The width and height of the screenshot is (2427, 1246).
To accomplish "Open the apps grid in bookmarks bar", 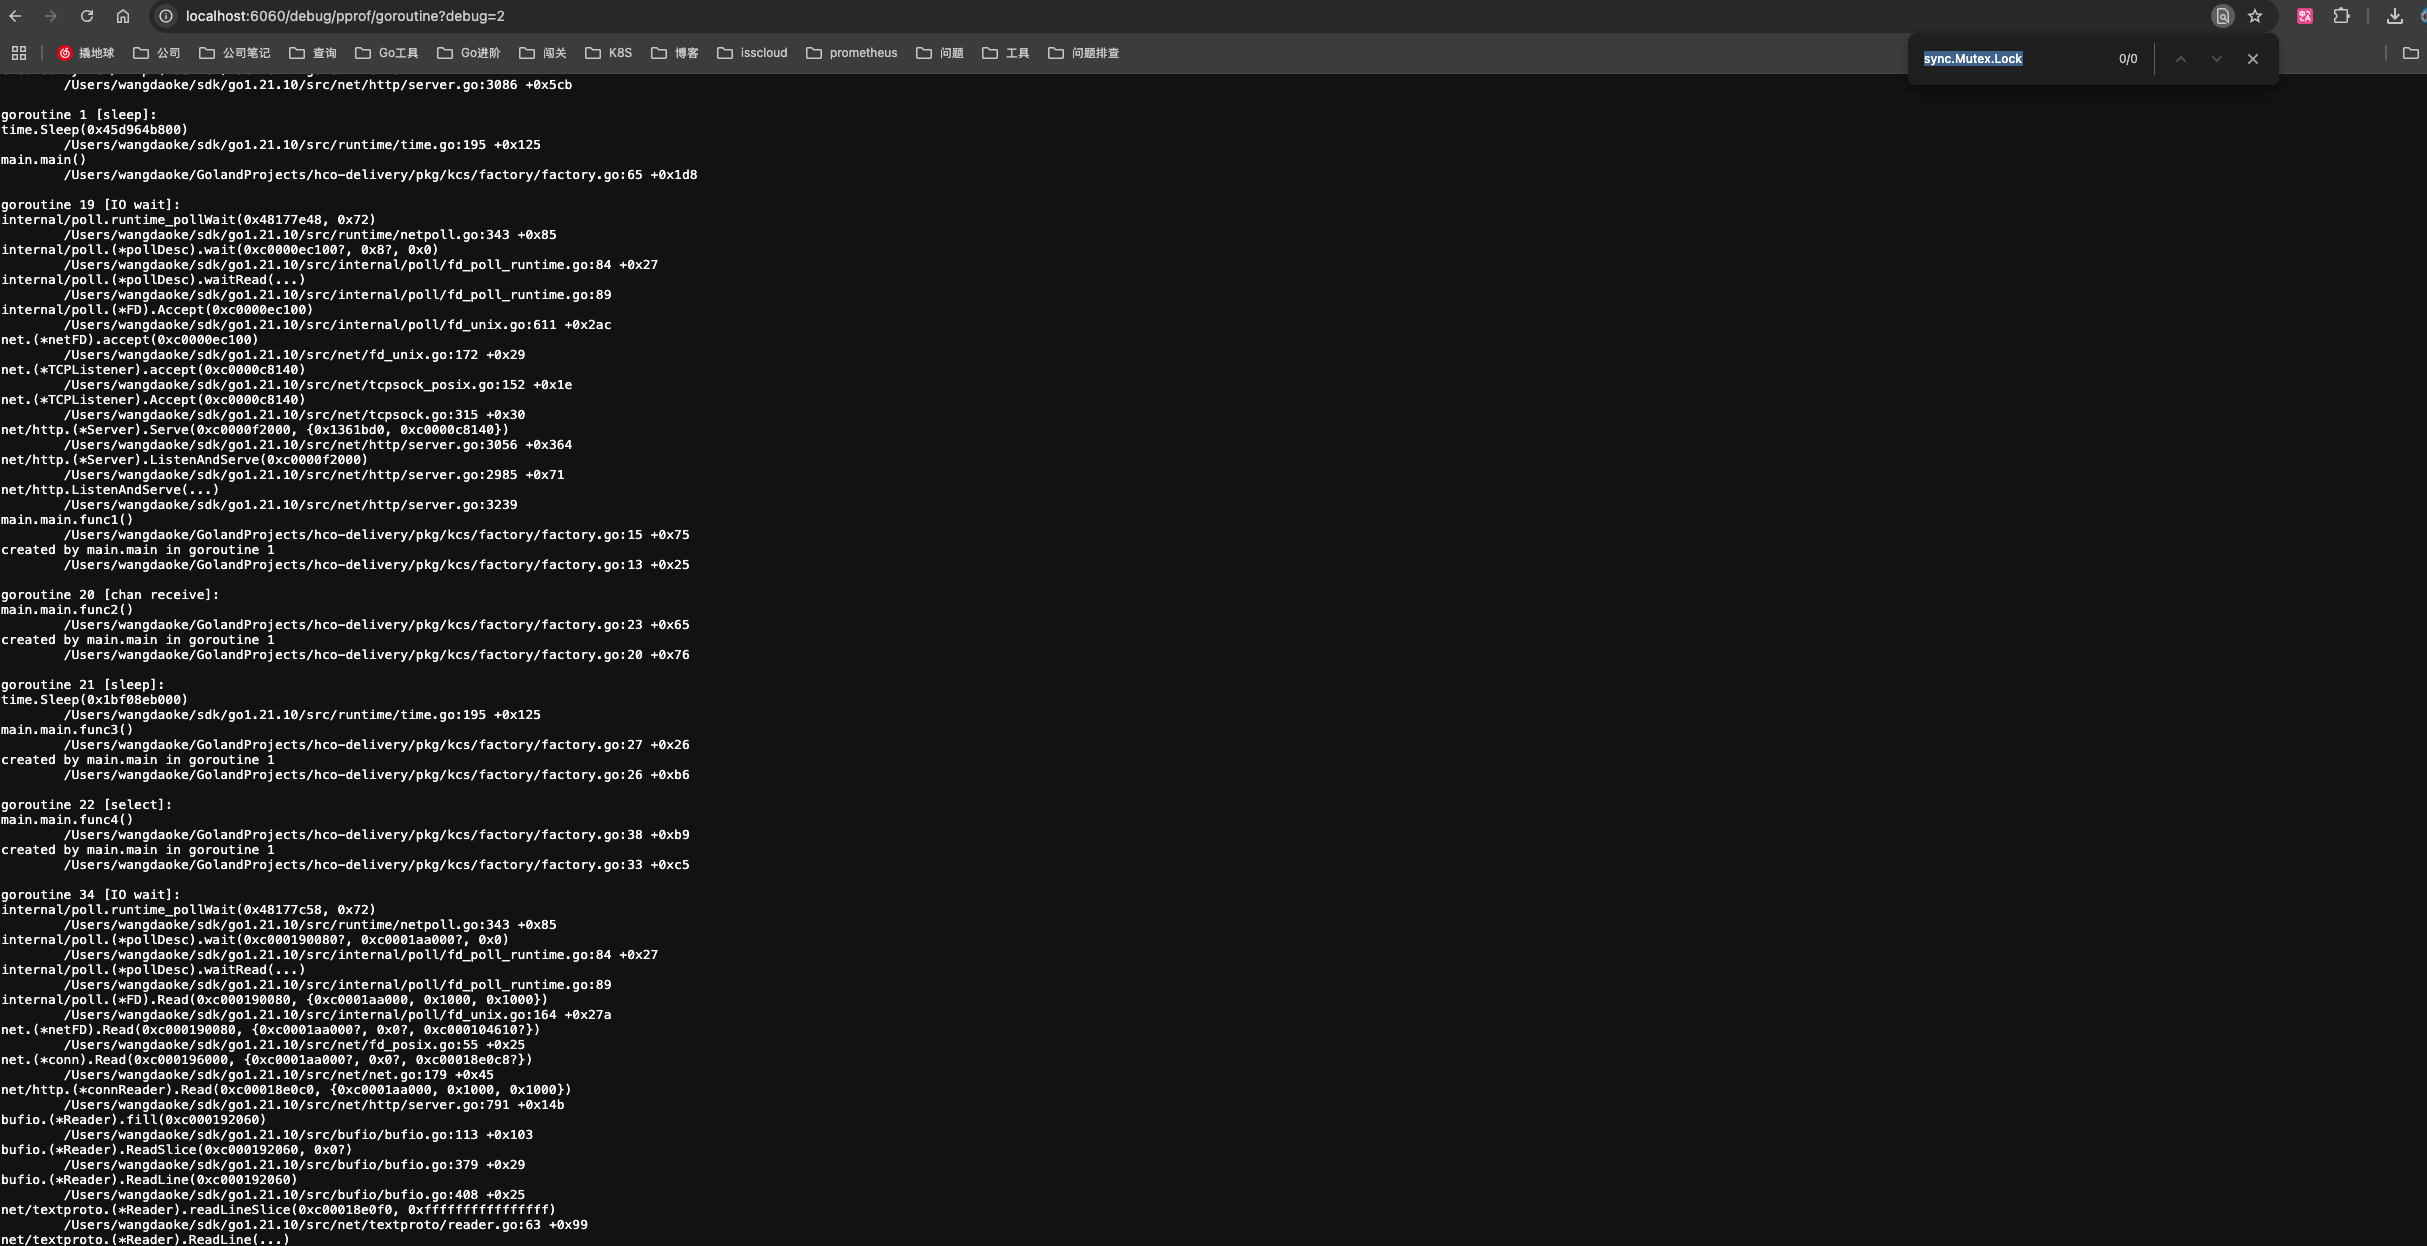I will (x=19, y=53).
